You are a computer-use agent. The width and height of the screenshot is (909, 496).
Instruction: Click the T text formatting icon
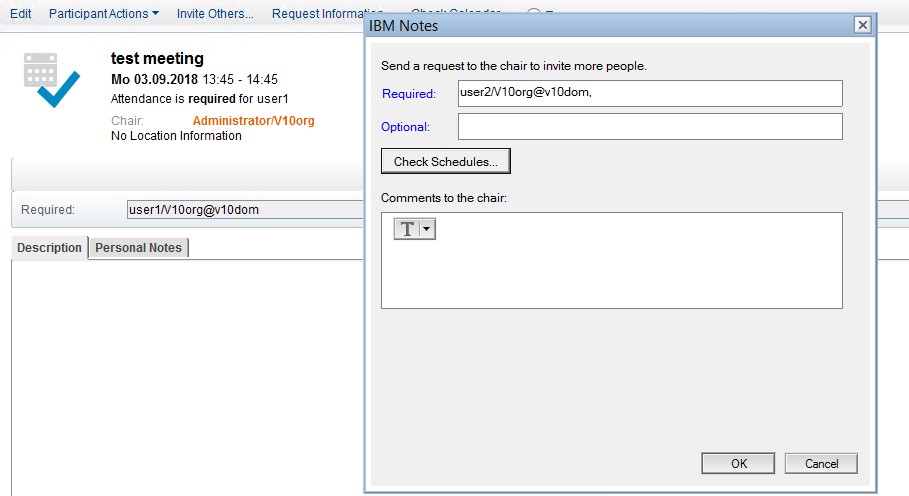(x=407, y=229)
